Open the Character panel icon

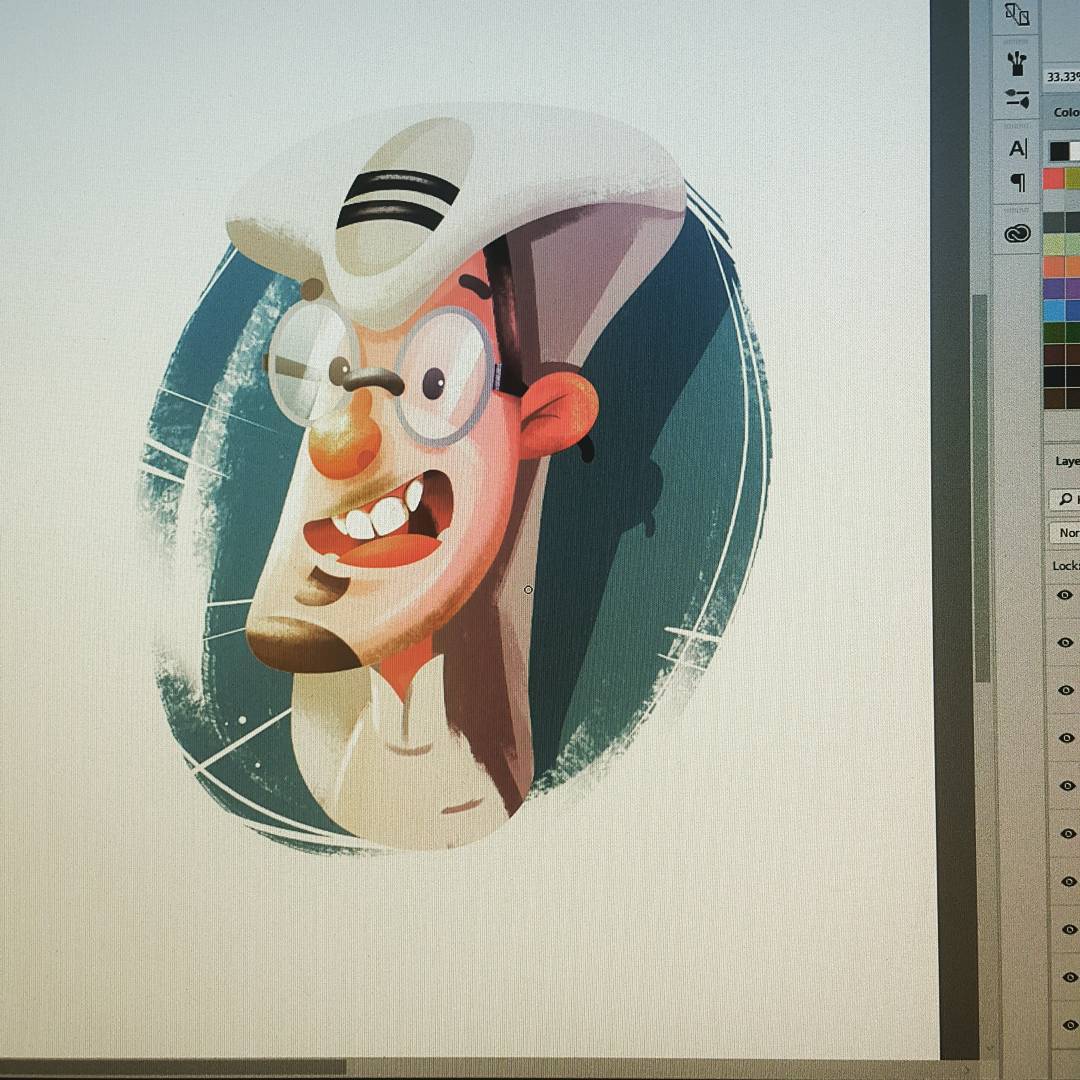[1017, 148]
